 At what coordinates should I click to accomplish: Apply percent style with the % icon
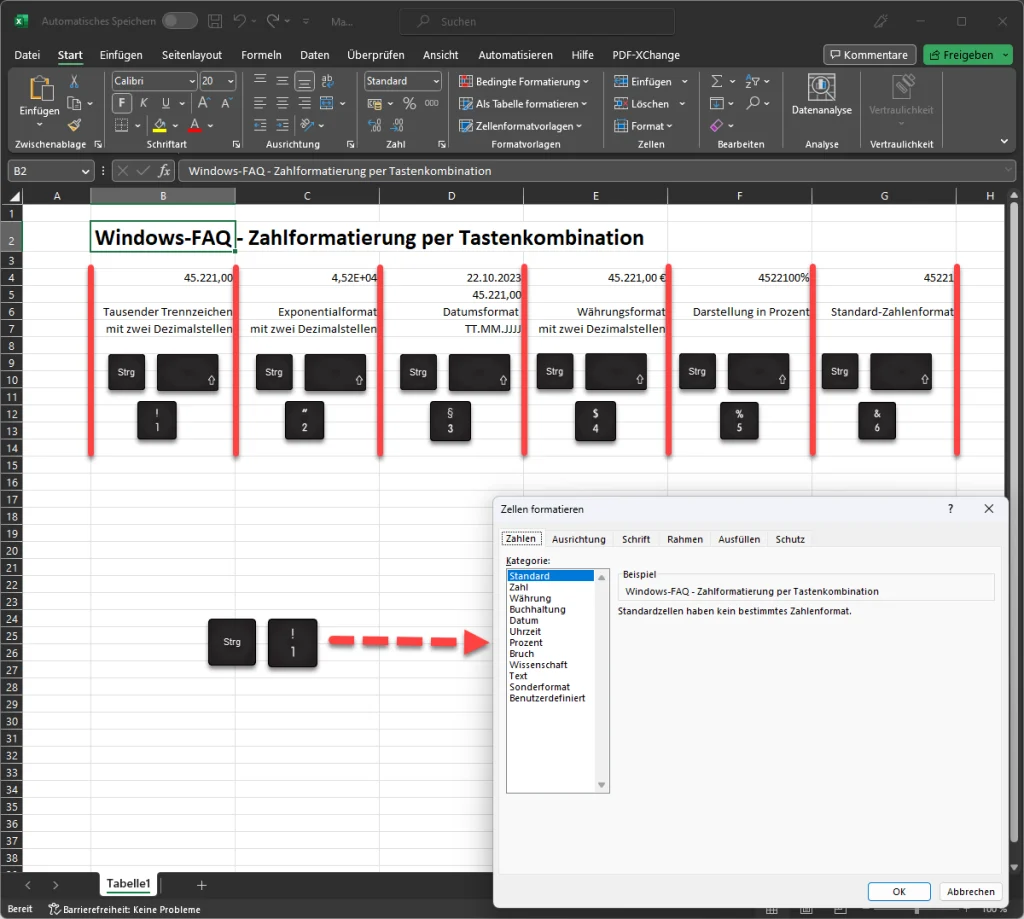pyautogui.click(x=409, y=103)
